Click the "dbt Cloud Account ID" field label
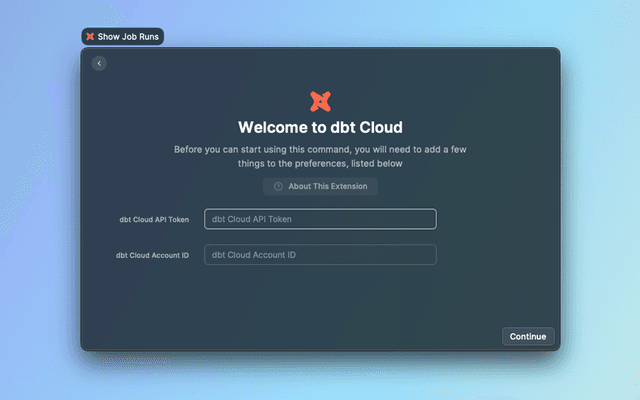This screenshot has height=400, width=640. [x=152, y=255]
